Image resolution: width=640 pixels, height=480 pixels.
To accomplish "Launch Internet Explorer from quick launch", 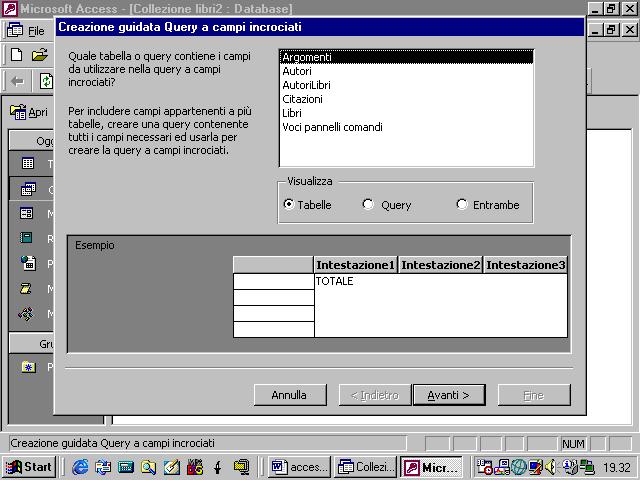I will point(80,467).
